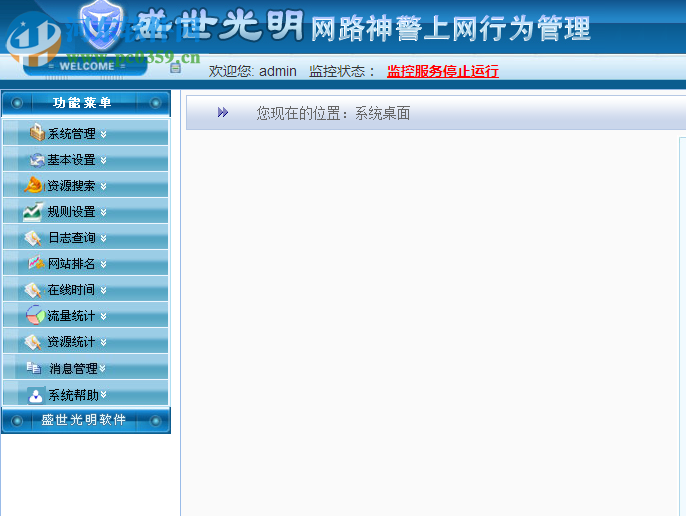Image resolution: width=686 pixels, height=516 pixels.
Task: Click the 网路神警上网行为管理 title
Action: click(x=451, y=28)
